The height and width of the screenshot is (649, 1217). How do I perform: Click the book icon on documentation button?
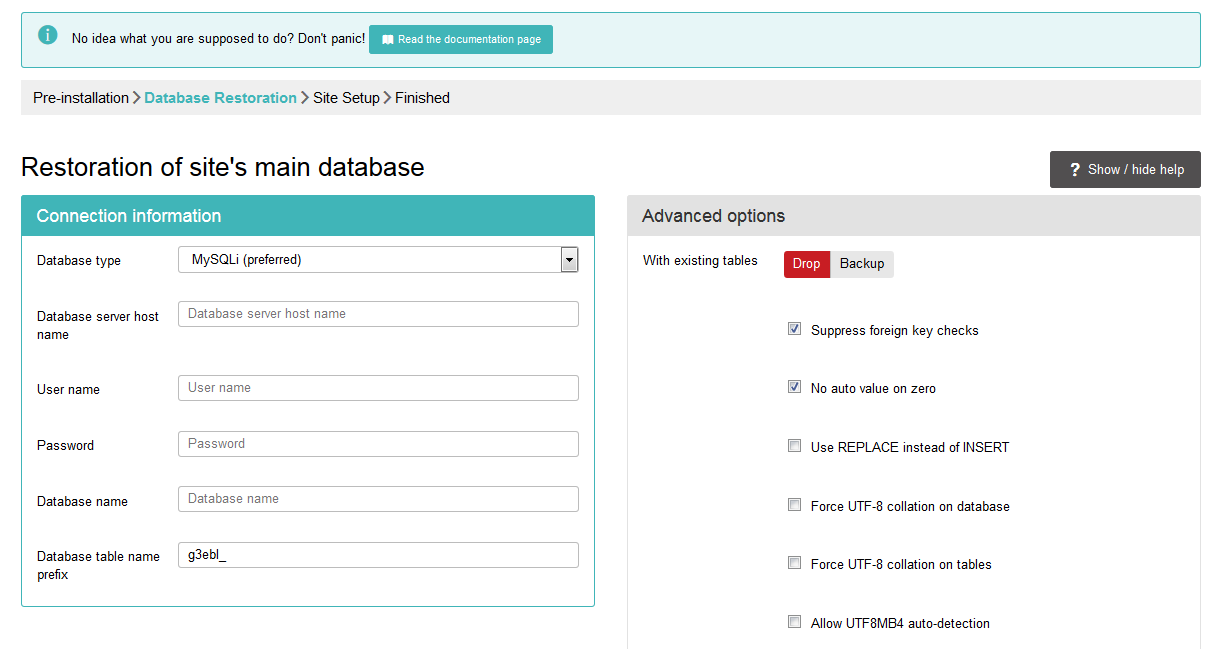tap(388, 40)
